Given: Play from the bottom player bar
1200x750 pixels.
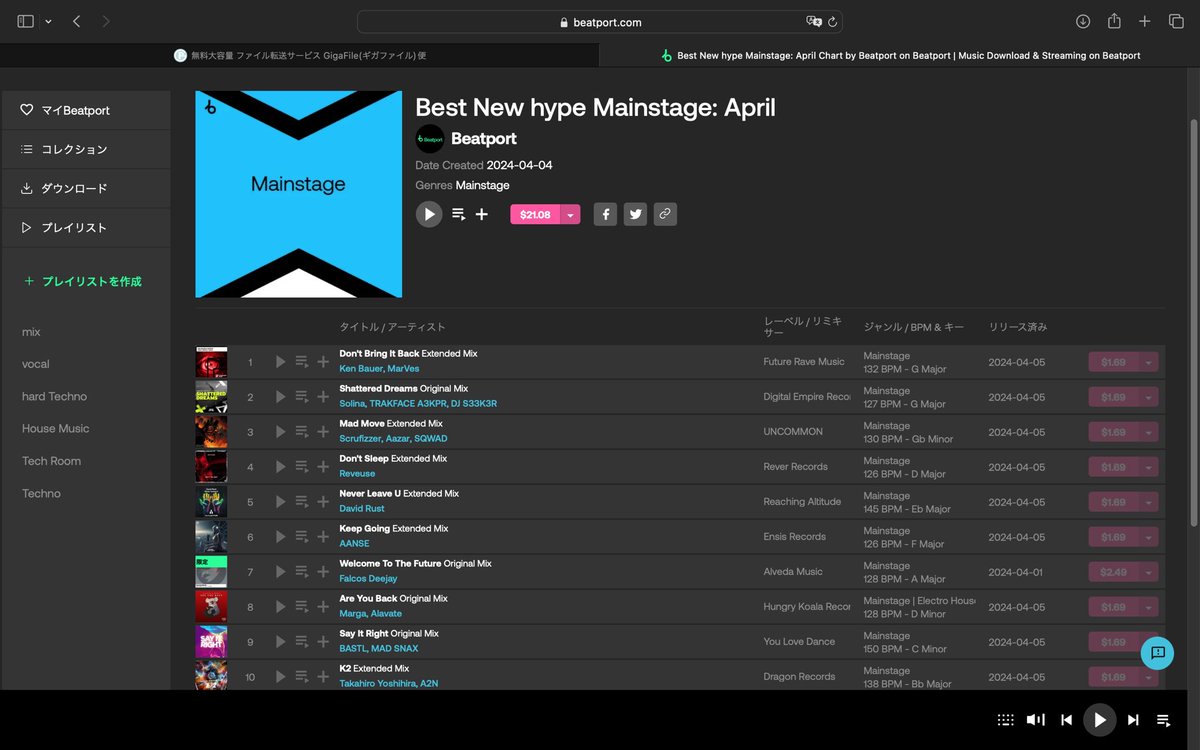Looking at the screenshot, I should (x=1099, y=720).
